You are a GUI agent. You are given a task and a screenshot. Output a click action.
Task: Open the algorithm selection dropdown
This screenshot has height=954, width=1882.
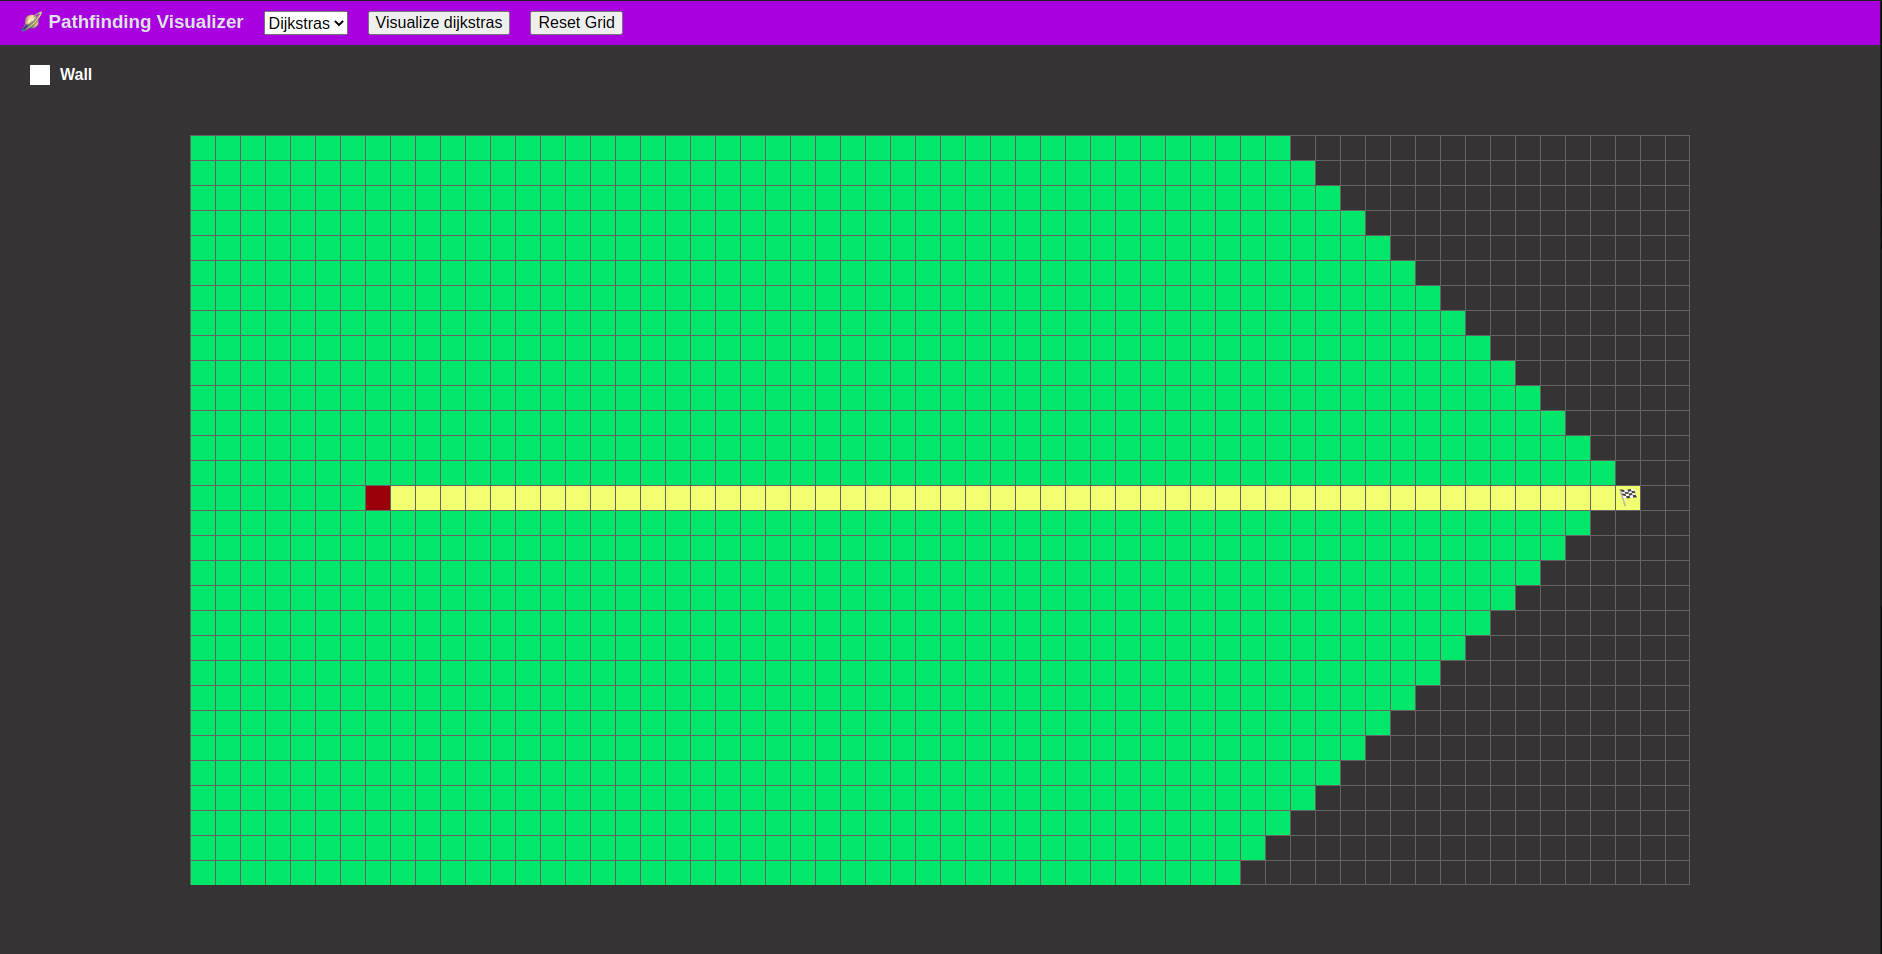click(306, 22)
